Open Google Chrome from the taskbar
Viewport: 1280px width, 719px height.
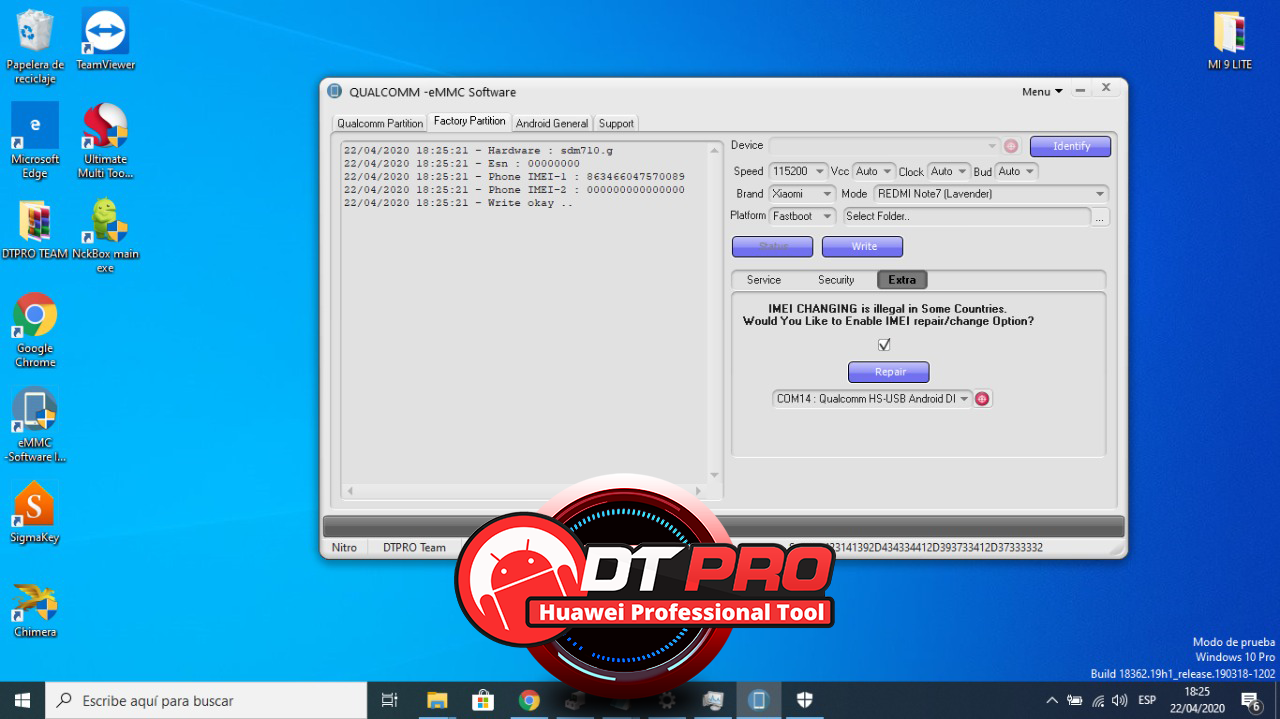529,700
